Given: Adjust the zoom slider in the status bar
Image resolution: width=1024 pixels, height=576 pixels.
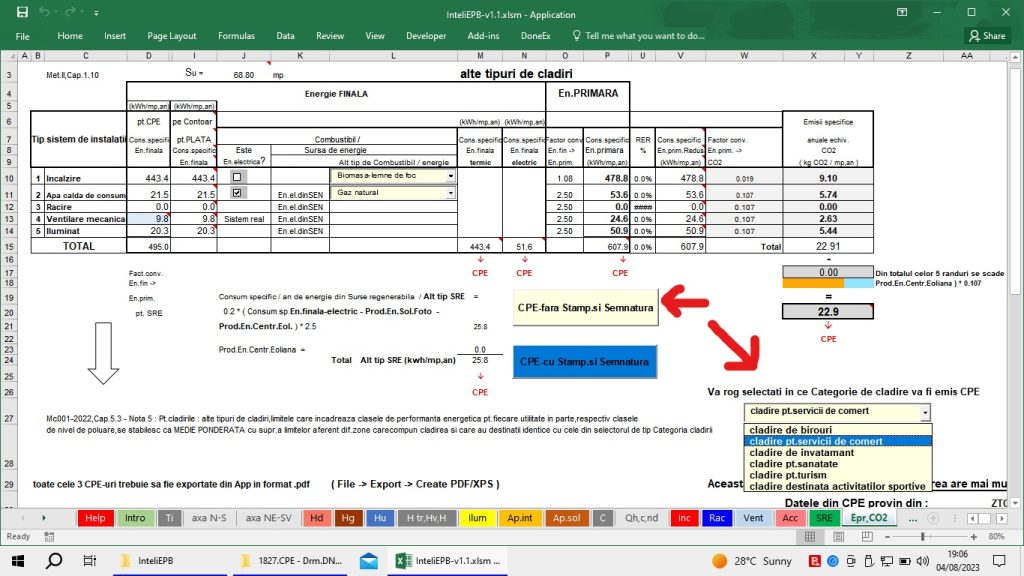Looking at the screenshot, I should pos(923,537).
